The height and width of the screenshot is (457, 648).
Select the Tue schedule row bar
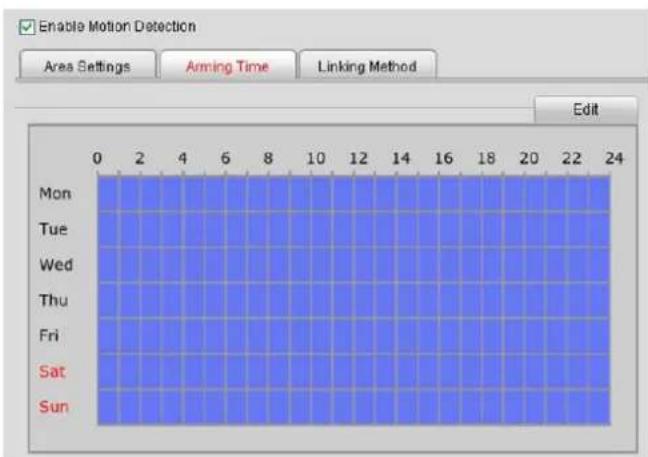(354, 229)
